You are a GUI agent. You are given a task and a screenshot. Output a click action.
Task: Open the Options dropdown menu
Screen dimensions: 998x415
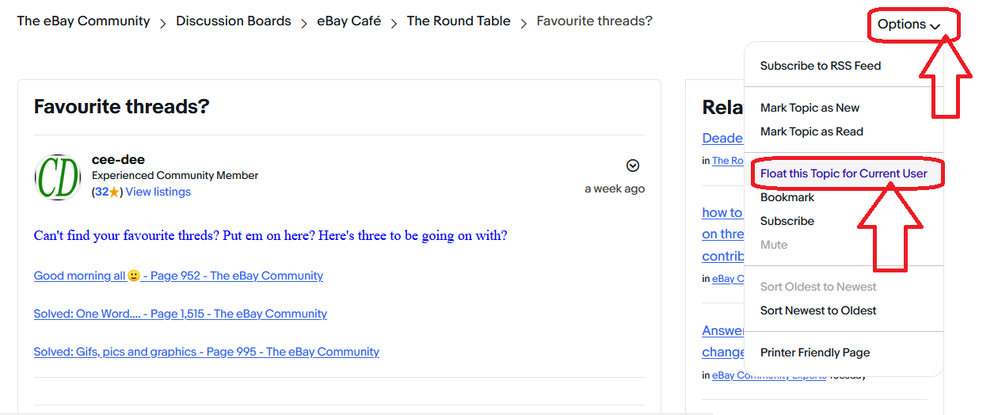point(908,25)
